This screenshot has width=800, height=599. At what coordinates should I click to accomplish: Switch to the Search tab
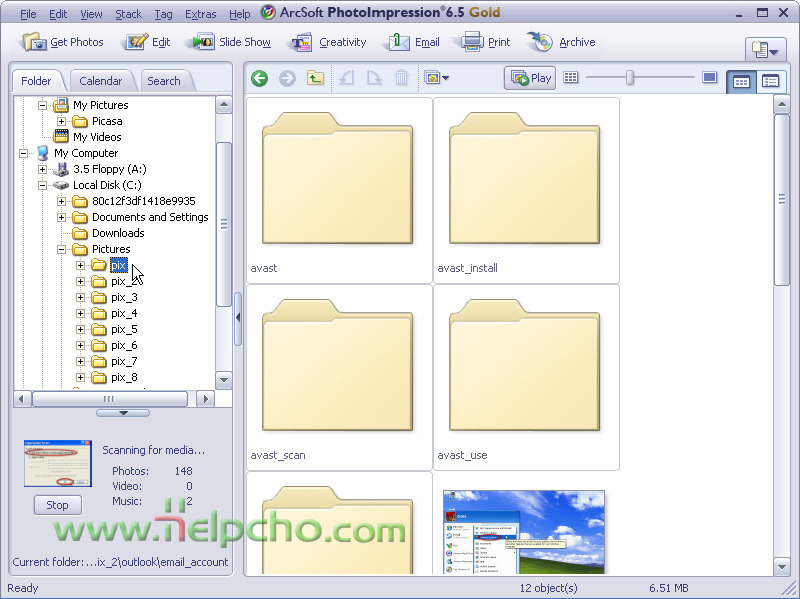pos(164,81)
